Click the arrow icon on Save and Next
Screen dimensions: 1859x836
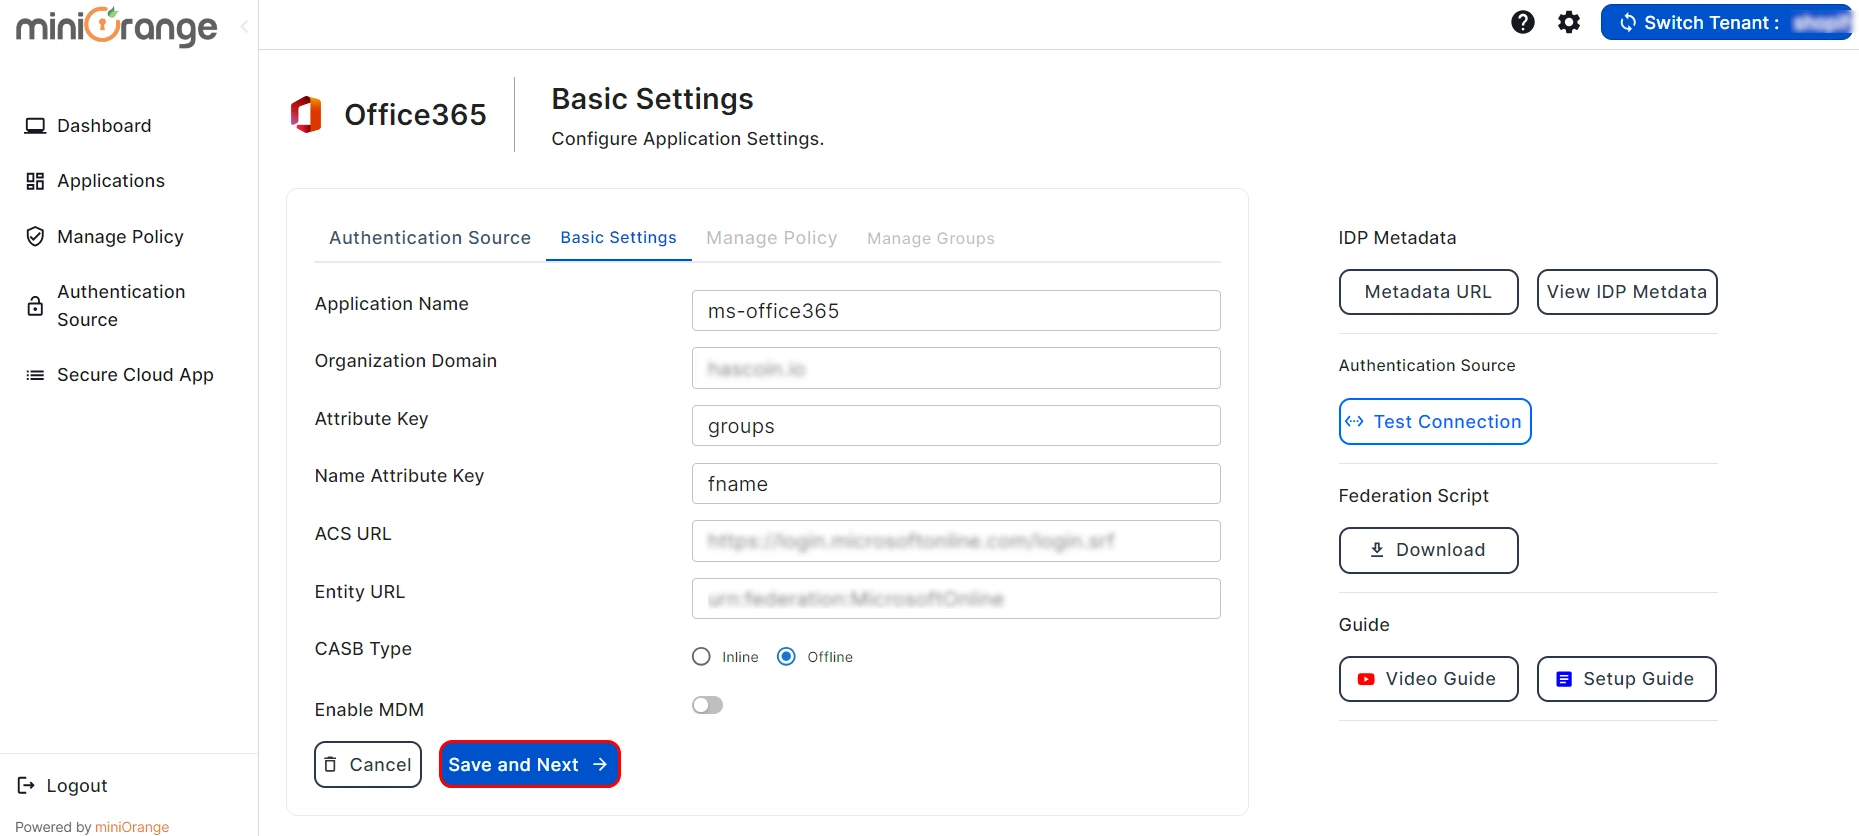click(600, 764)
